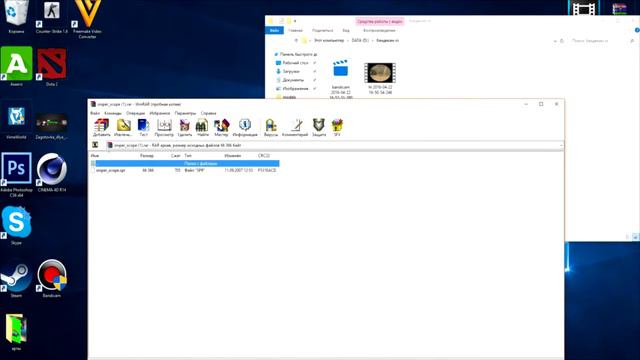Image resolution: width=640 pixels, height=360 pixels.
Task: Go up one level in WinRAR address bar
Action: point(95,145)
